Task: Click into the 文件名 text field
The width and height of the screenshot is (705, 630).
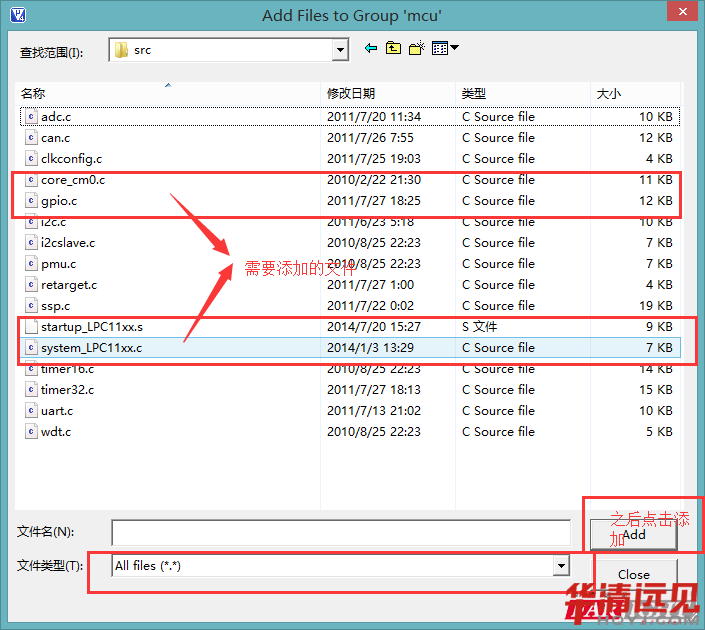Action: point(340,532)
